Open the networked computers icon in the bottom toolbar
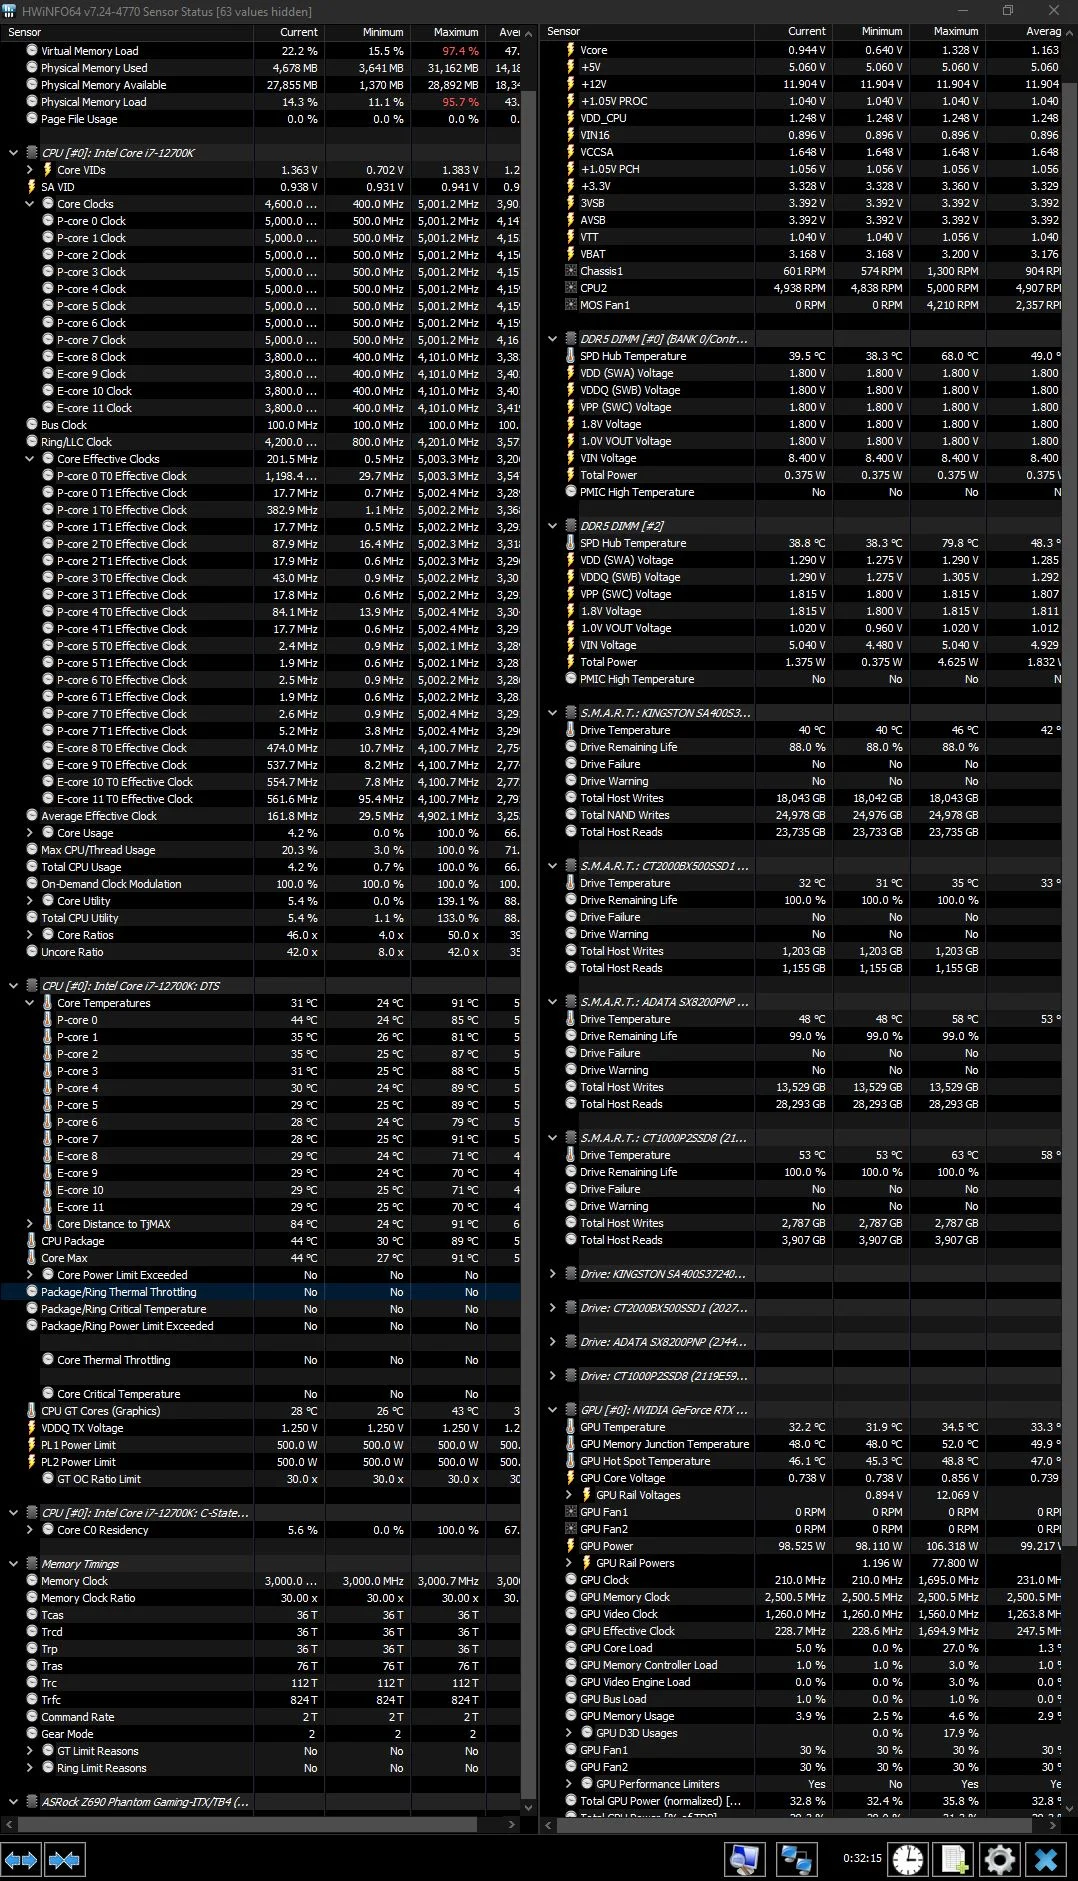 [x=797, y=1859]
